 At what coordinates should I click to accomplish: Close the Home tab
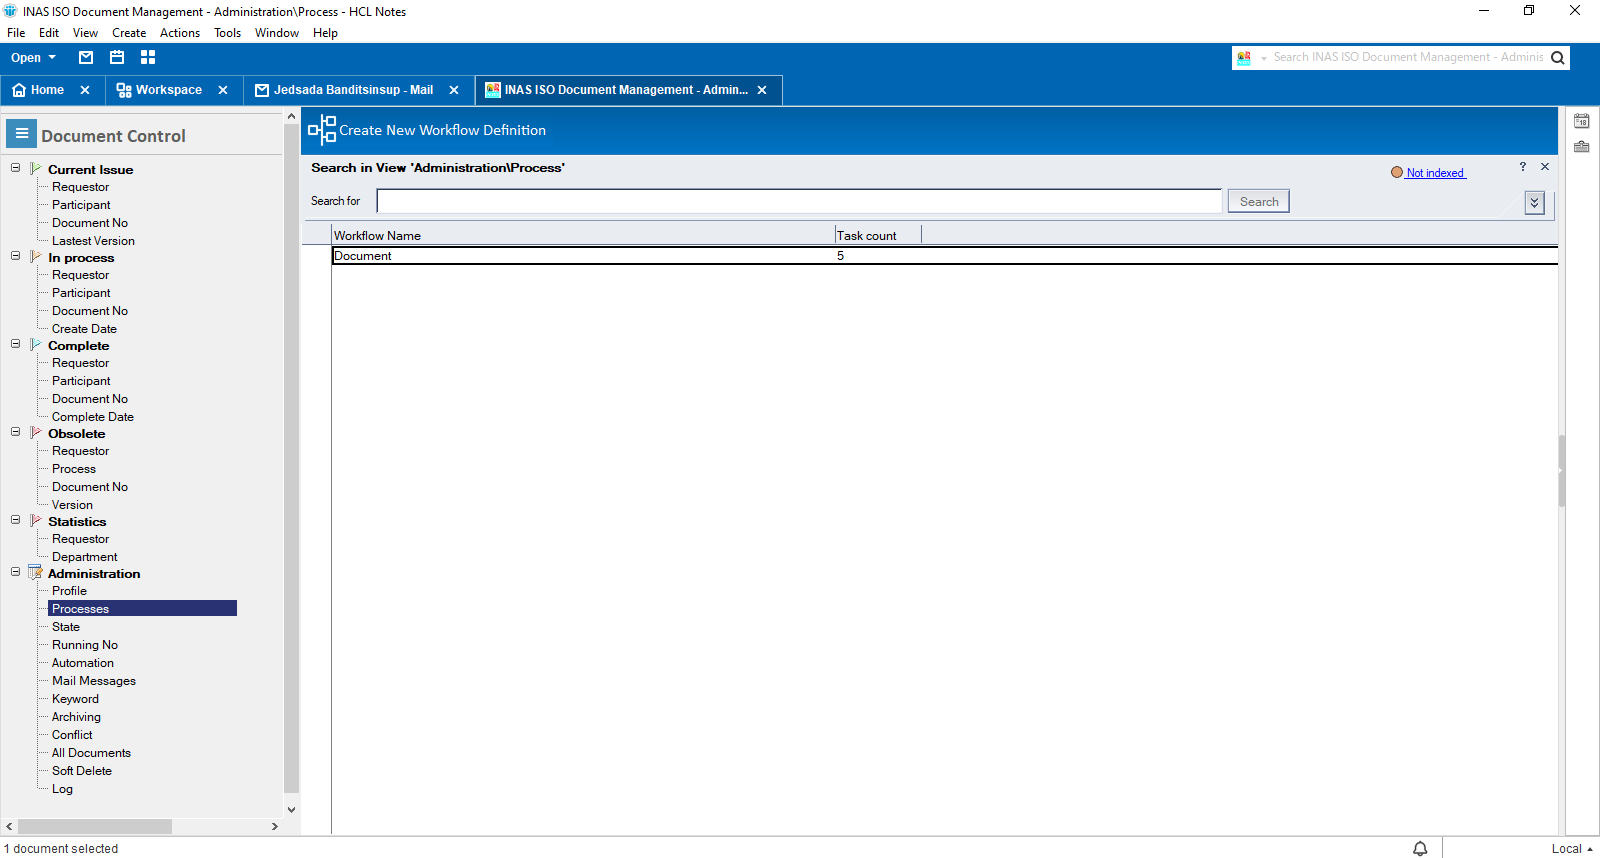(85, 90)
